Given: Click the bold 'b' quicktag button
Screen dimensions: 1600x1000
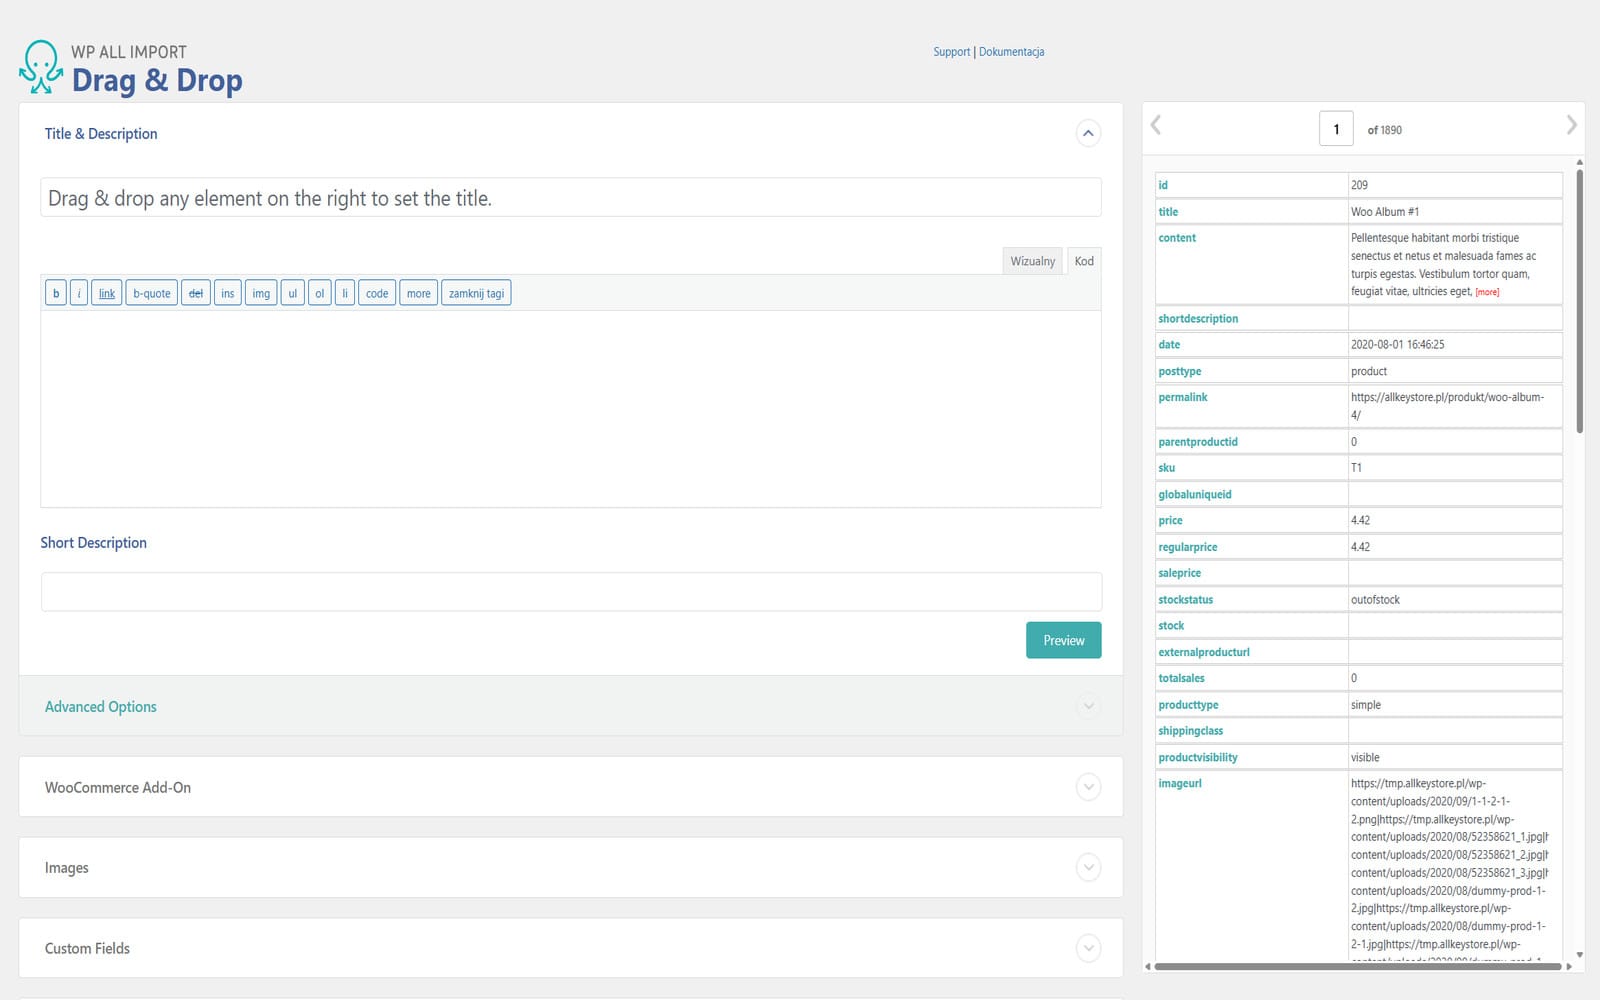Looking at the screenshot, I should [56, 293].
